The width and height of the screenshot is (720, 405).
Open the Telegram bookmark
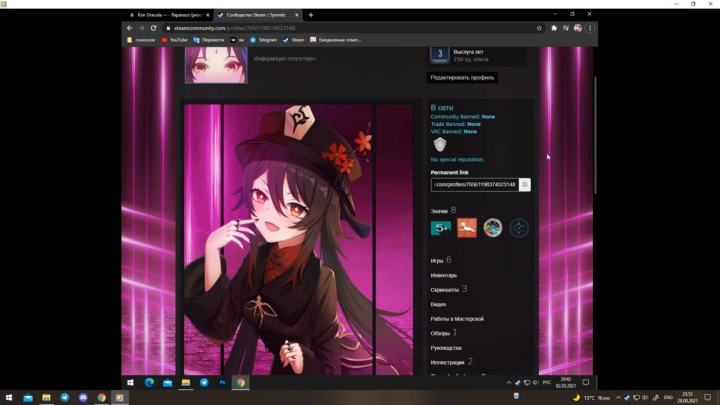(x=264, y=40)
